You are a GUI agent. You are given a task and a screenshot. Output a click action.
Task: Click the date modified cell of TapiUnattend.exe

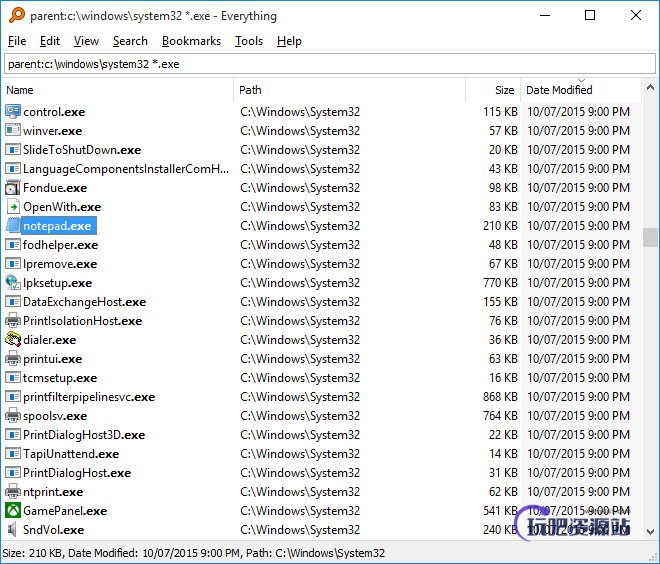[x=578, y=454]
